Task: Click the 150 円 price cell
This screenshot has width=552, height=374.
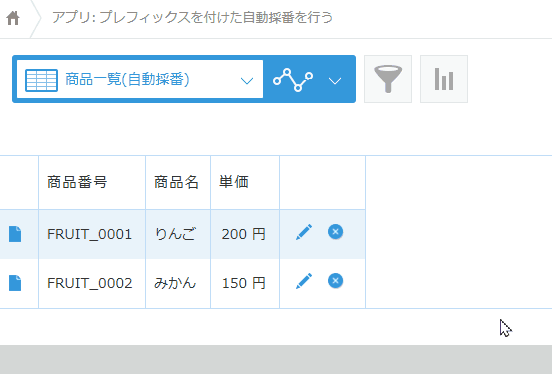Action: (x=245, y=283)
